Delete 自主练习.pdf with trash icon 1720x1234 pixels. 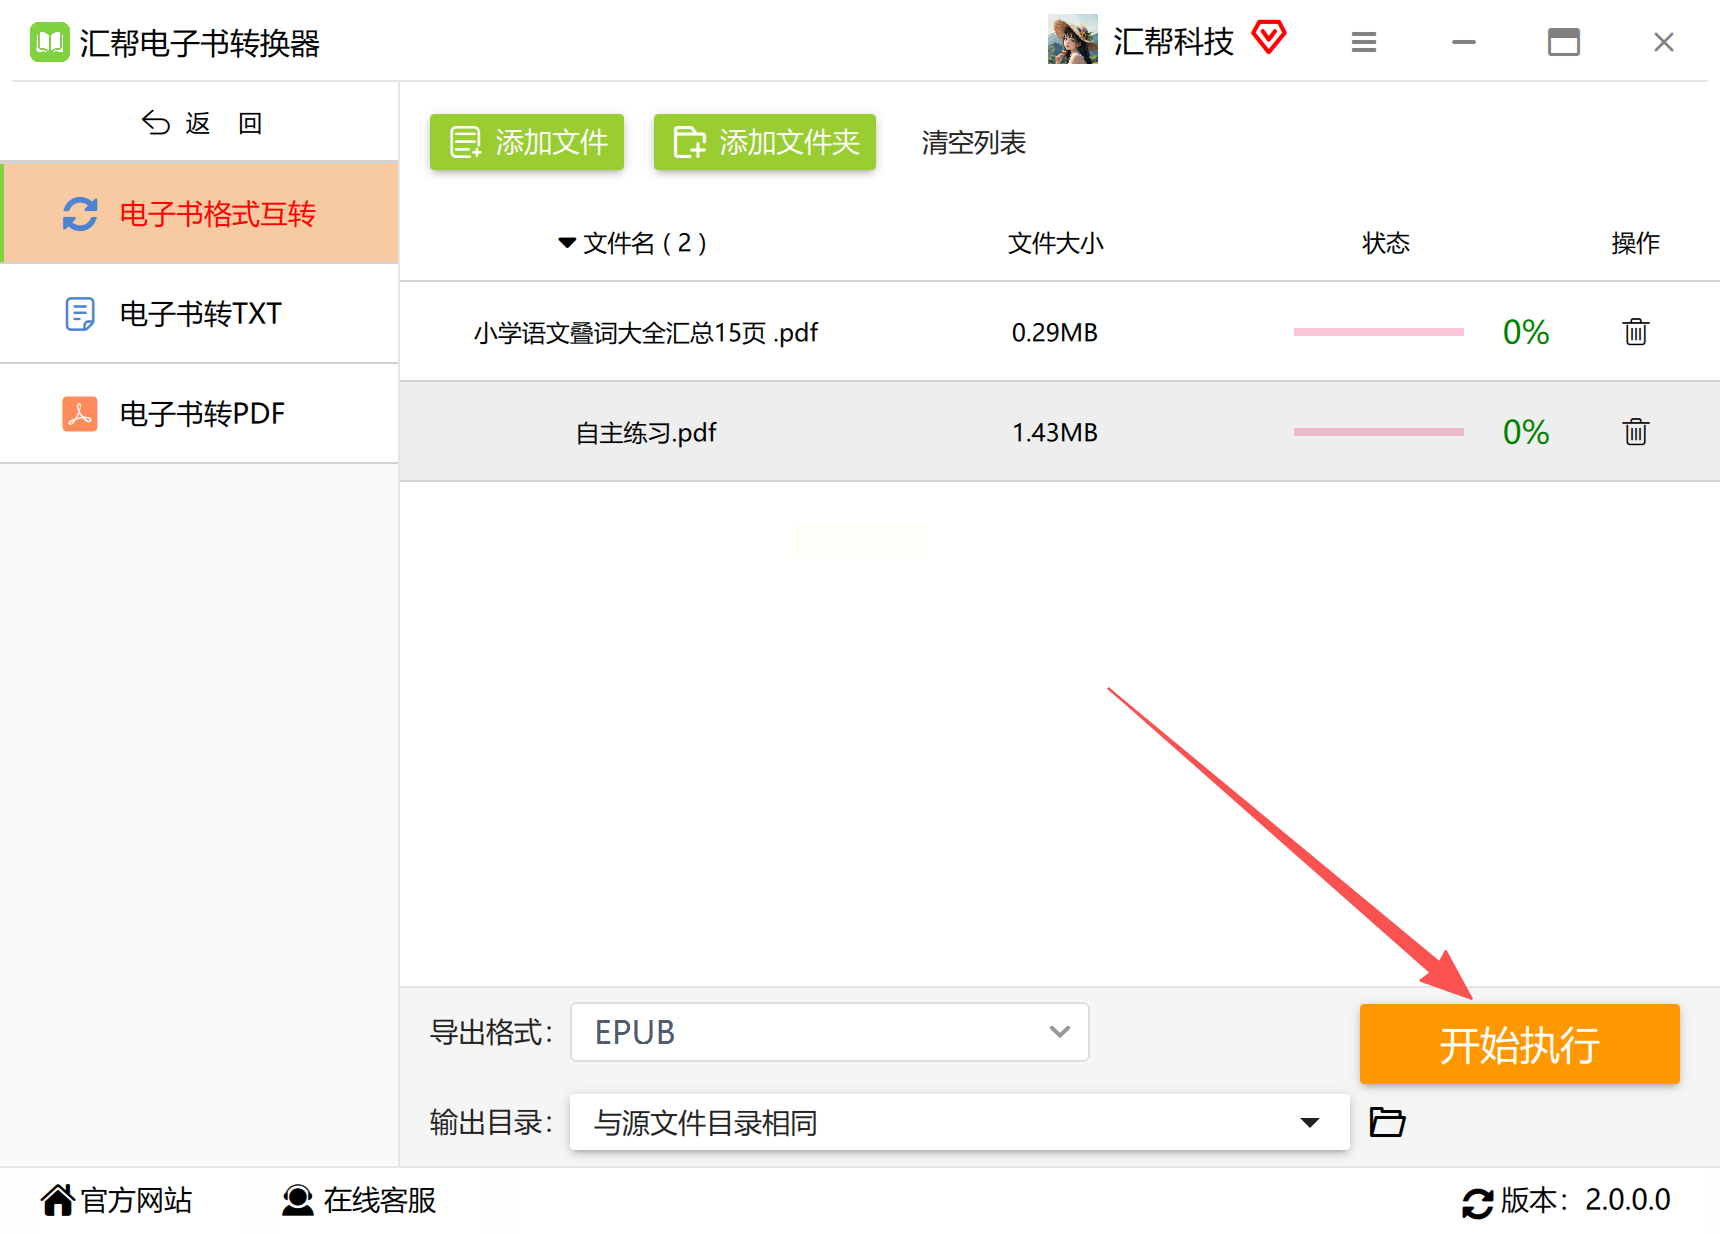point(1636,431)
